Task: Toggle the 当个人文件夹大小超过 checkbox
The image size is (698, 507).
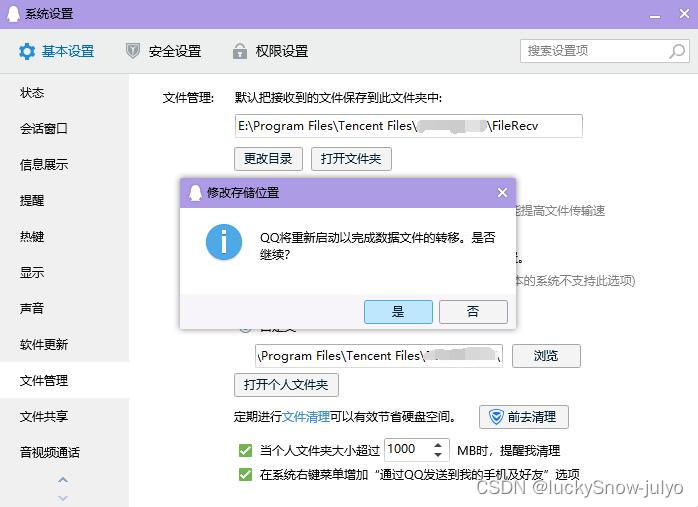Action: point(245,450)
